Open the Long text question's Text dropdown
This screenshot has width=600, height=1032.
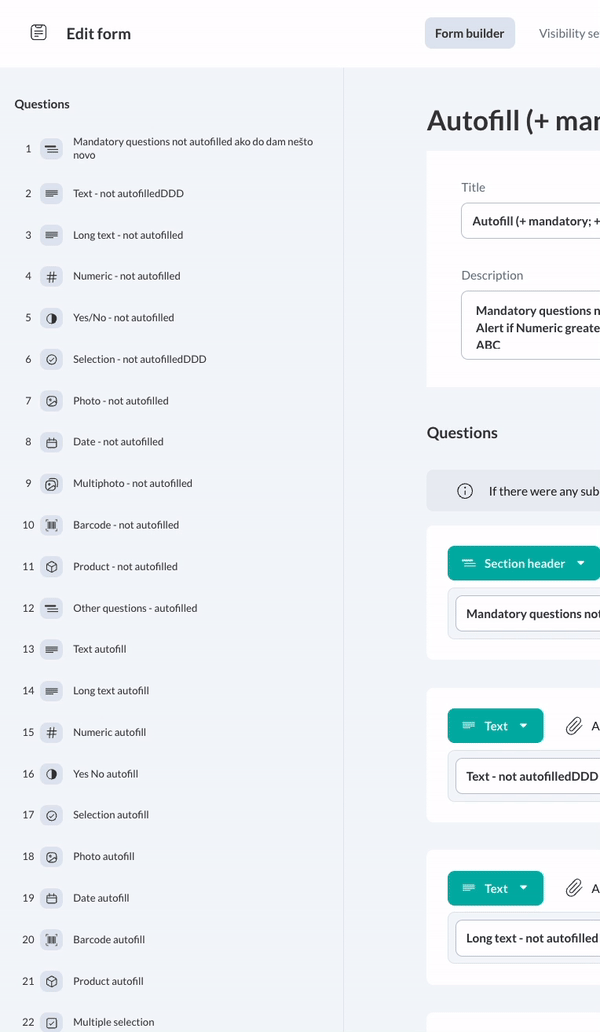click(496, 888)
